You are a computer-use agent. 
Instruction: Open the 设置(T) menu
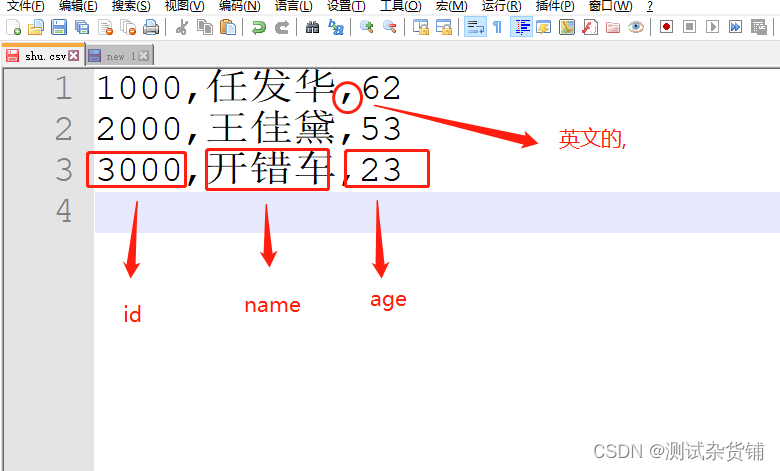click(346, 6)
